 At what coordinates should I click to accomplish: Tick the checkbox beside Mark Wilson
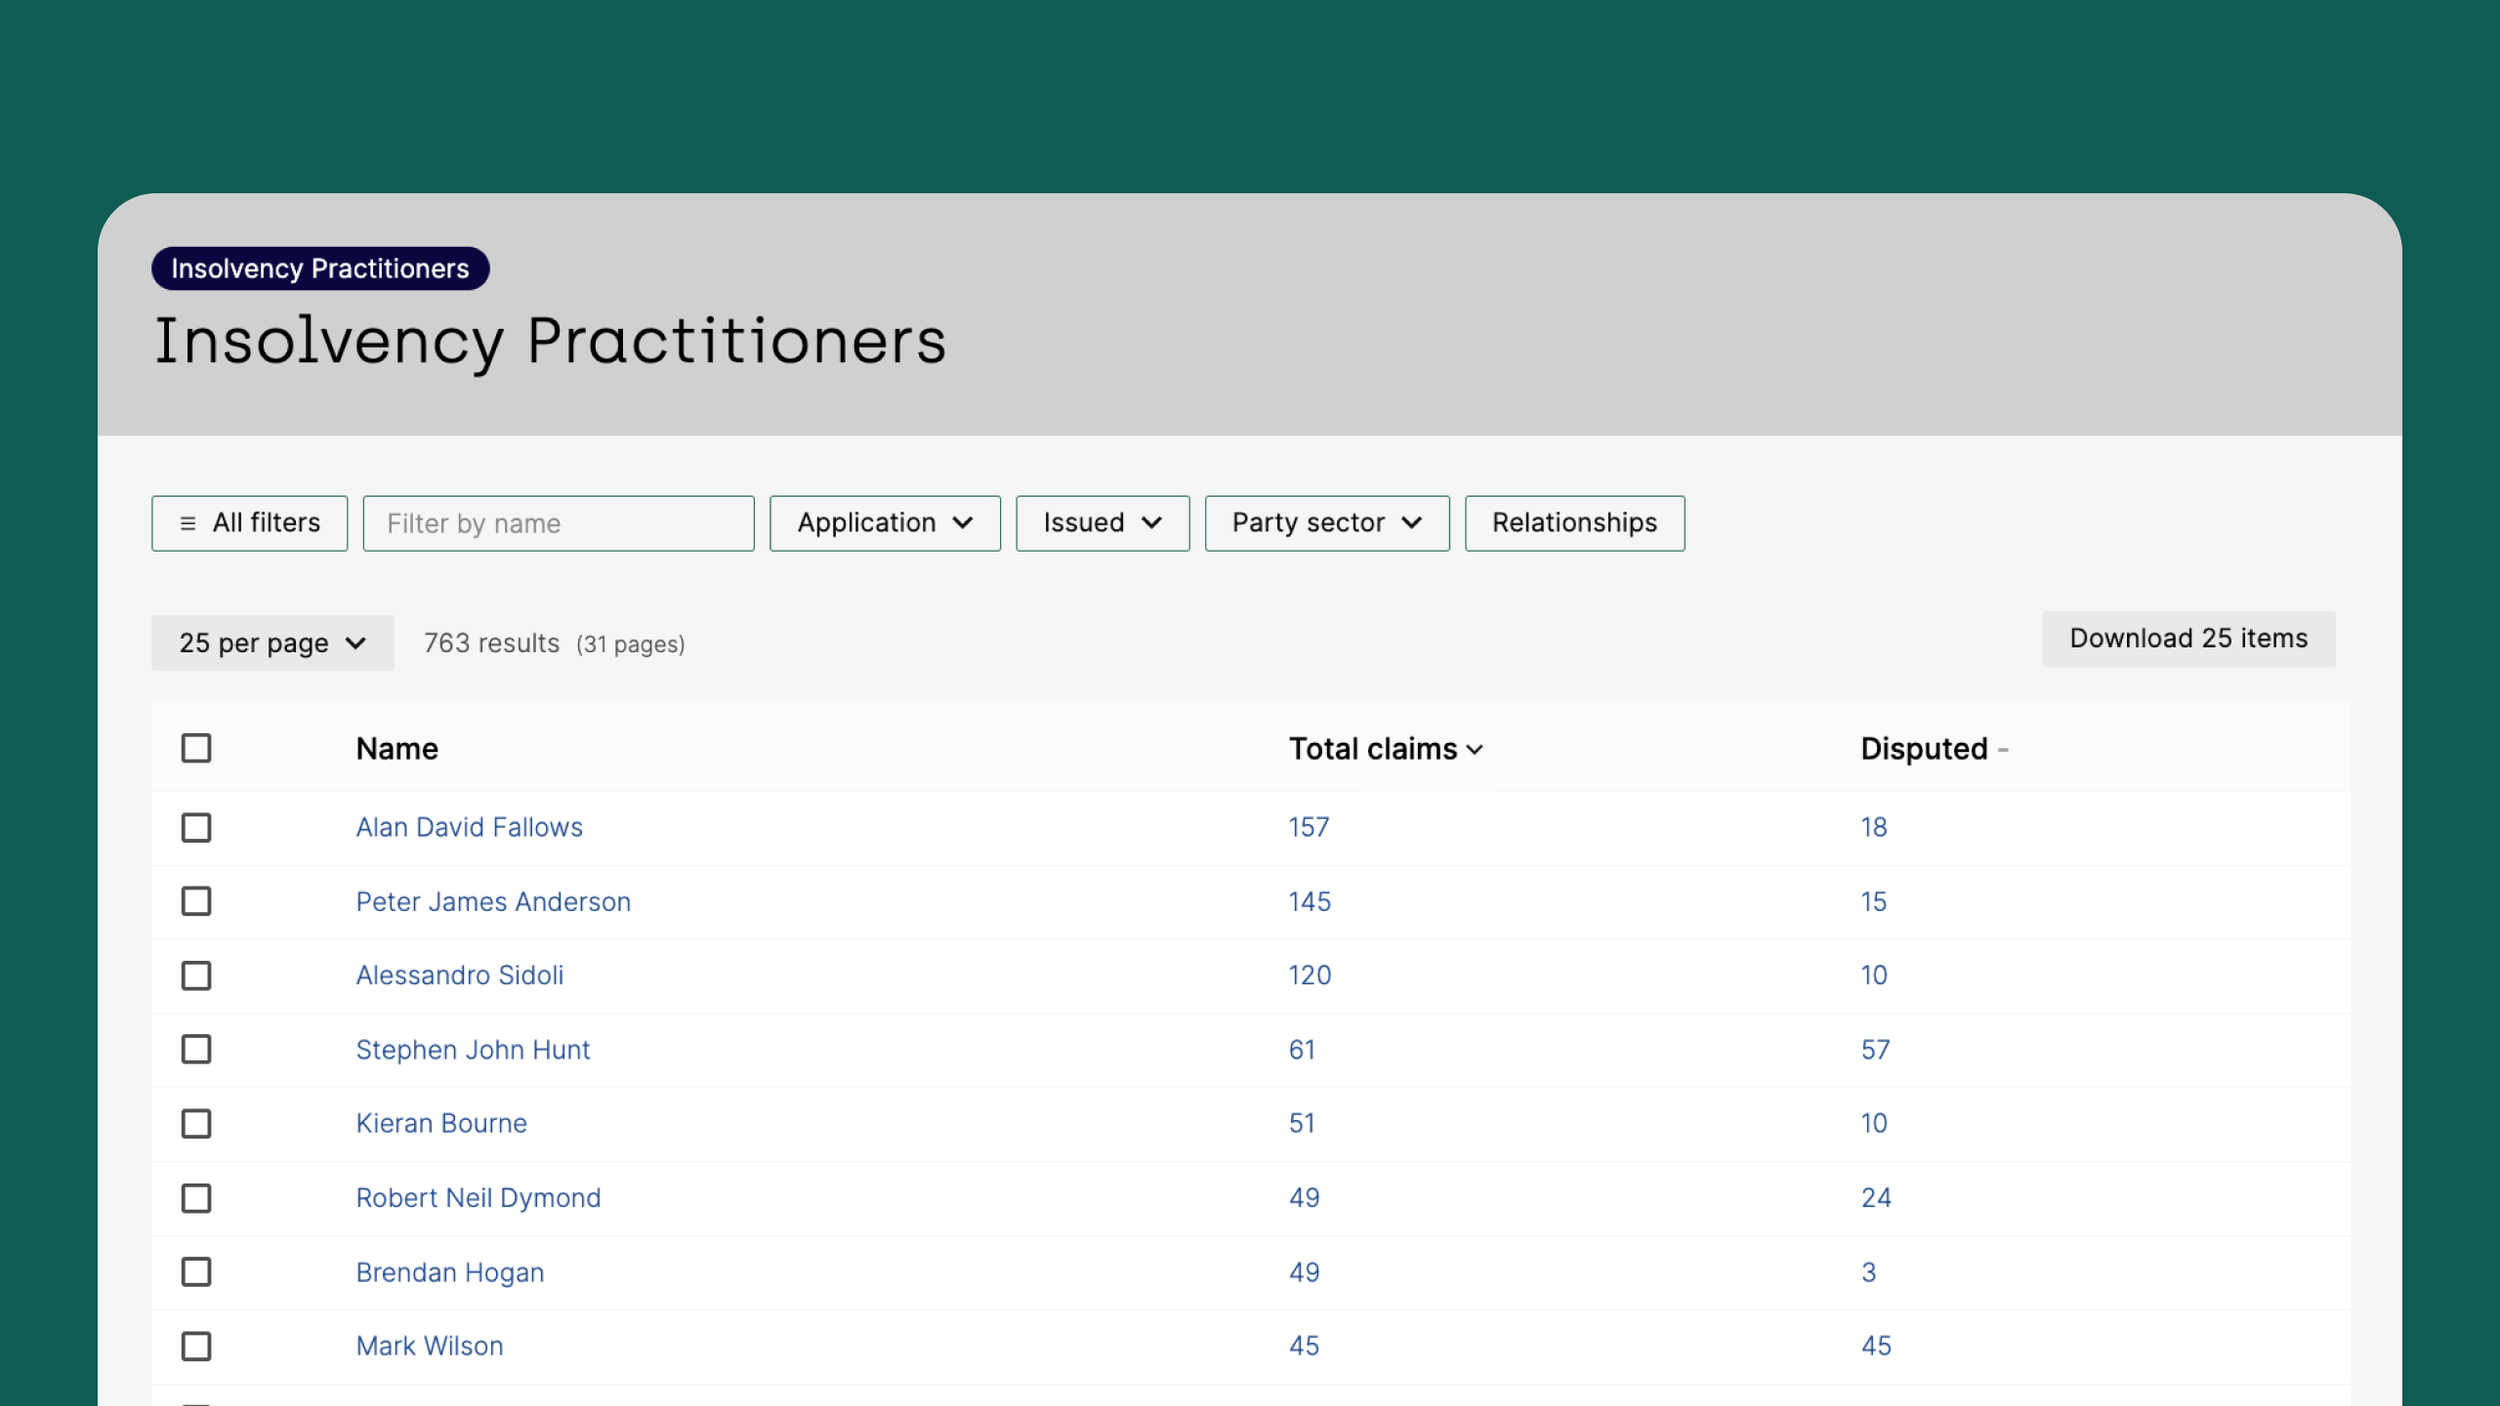pos(196,1346)
